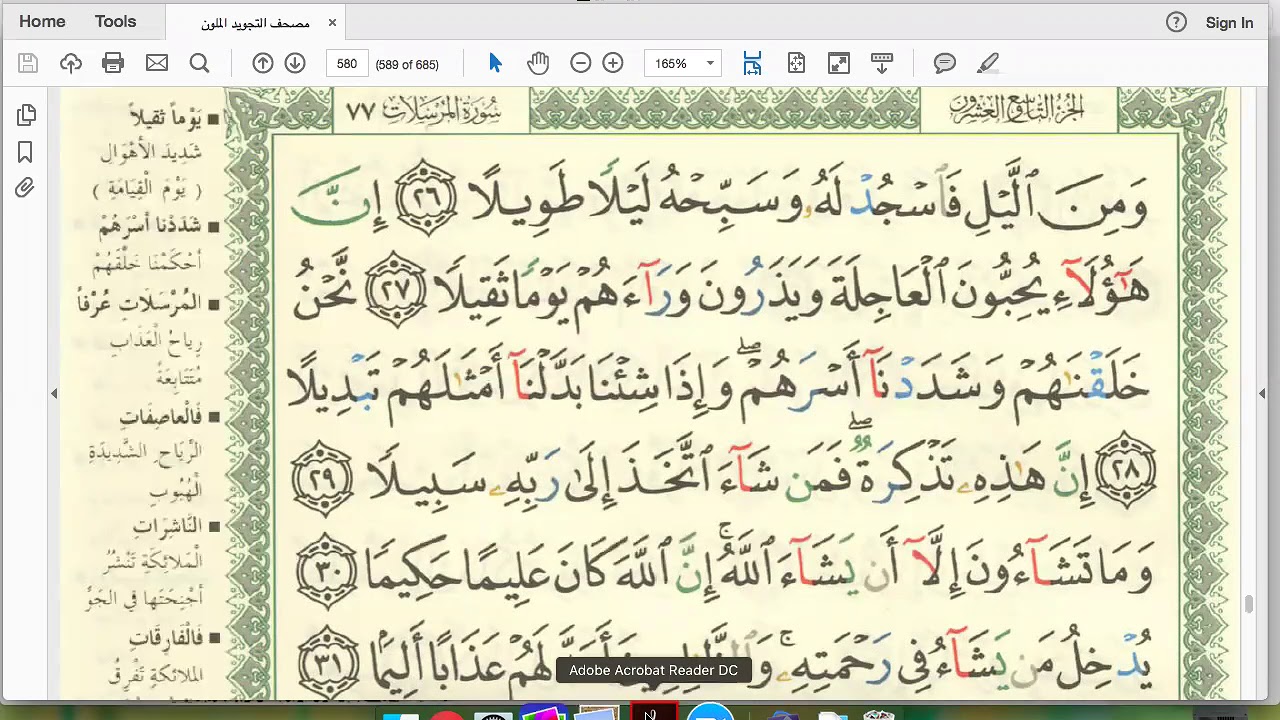Open the Help question mark menu
Image resolution: width=1280 pixels, height=720 pixels.
point(1176,22)
